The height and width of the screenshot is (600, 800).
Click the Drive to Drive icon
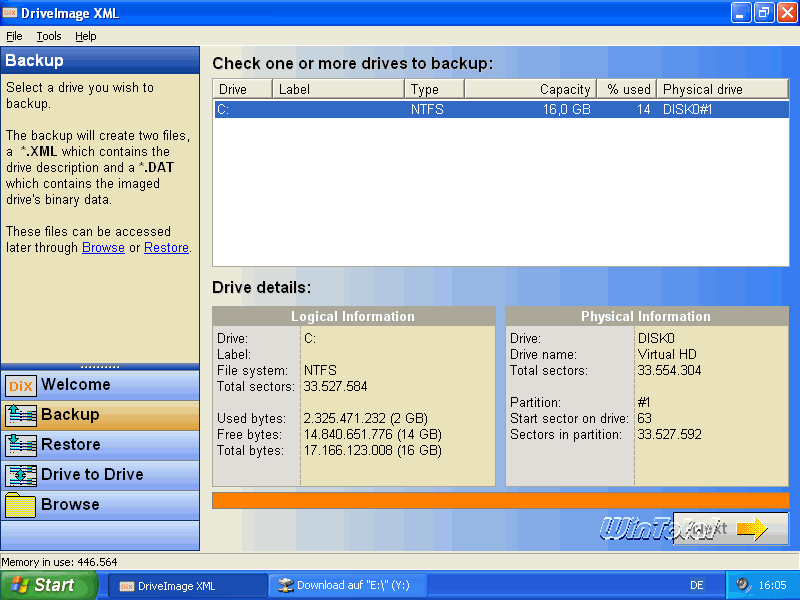coord(21,475)
